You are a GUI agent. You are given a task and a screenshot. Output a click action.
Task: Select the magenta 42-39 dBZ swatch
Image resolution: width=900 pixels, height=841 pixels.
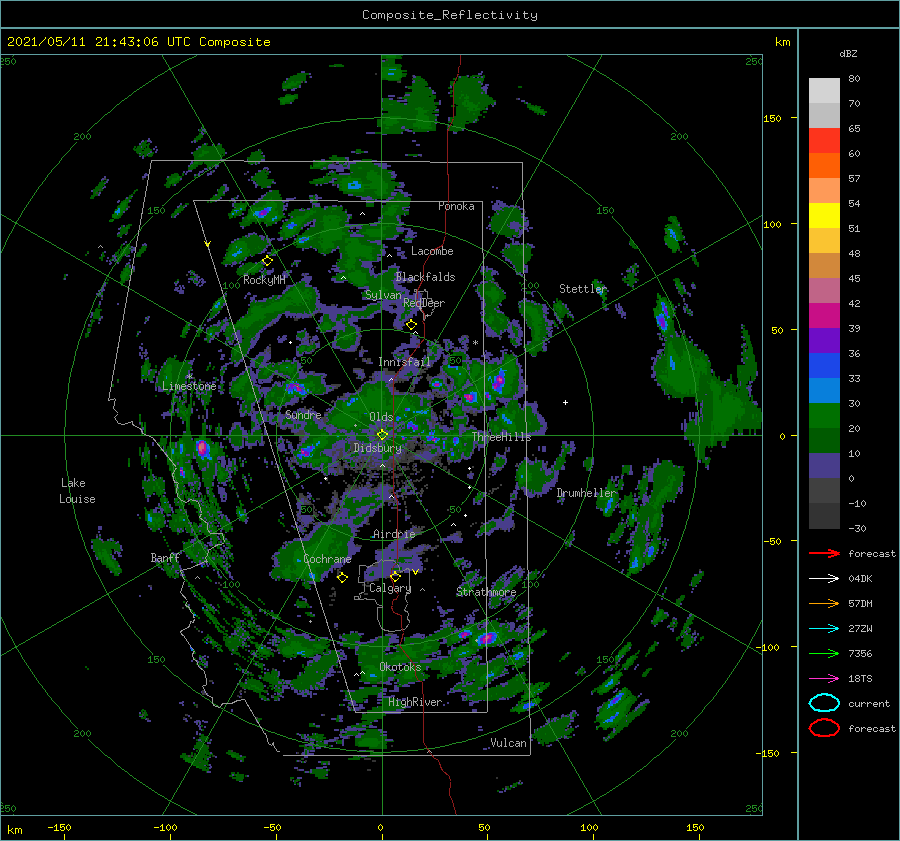(824, 316)
